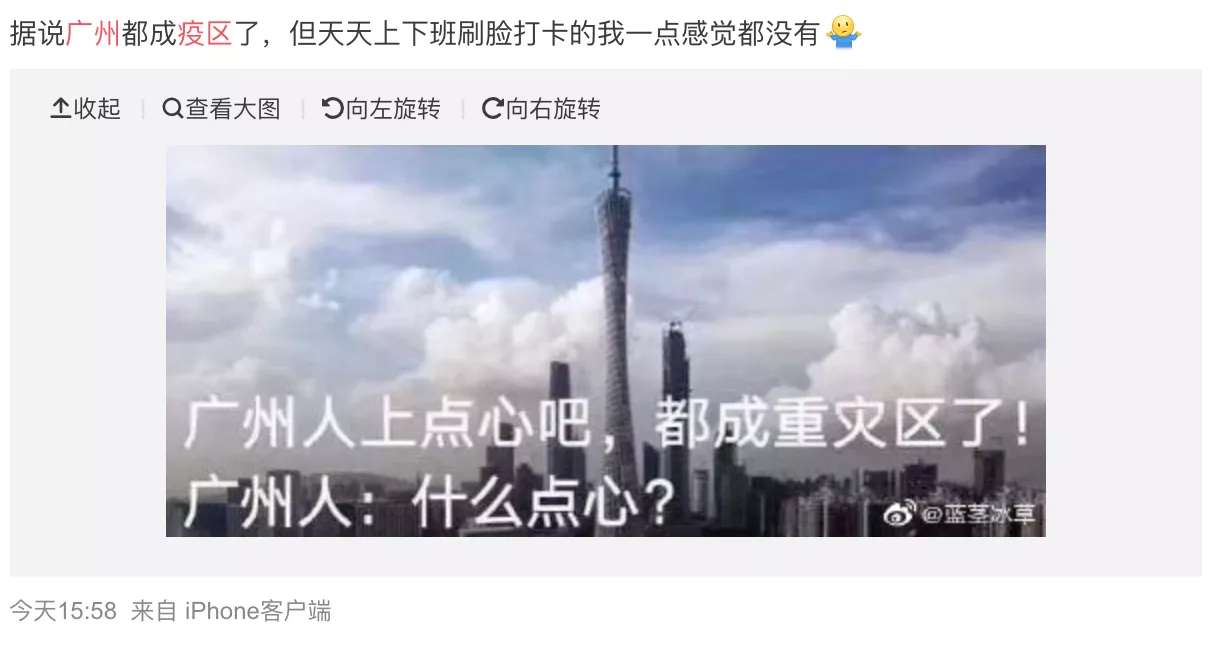Screen dimensions: 1230x658
Task: Click the clockwise rotate arrow icon
Action: pyautogui.click(x=493, y=109)
